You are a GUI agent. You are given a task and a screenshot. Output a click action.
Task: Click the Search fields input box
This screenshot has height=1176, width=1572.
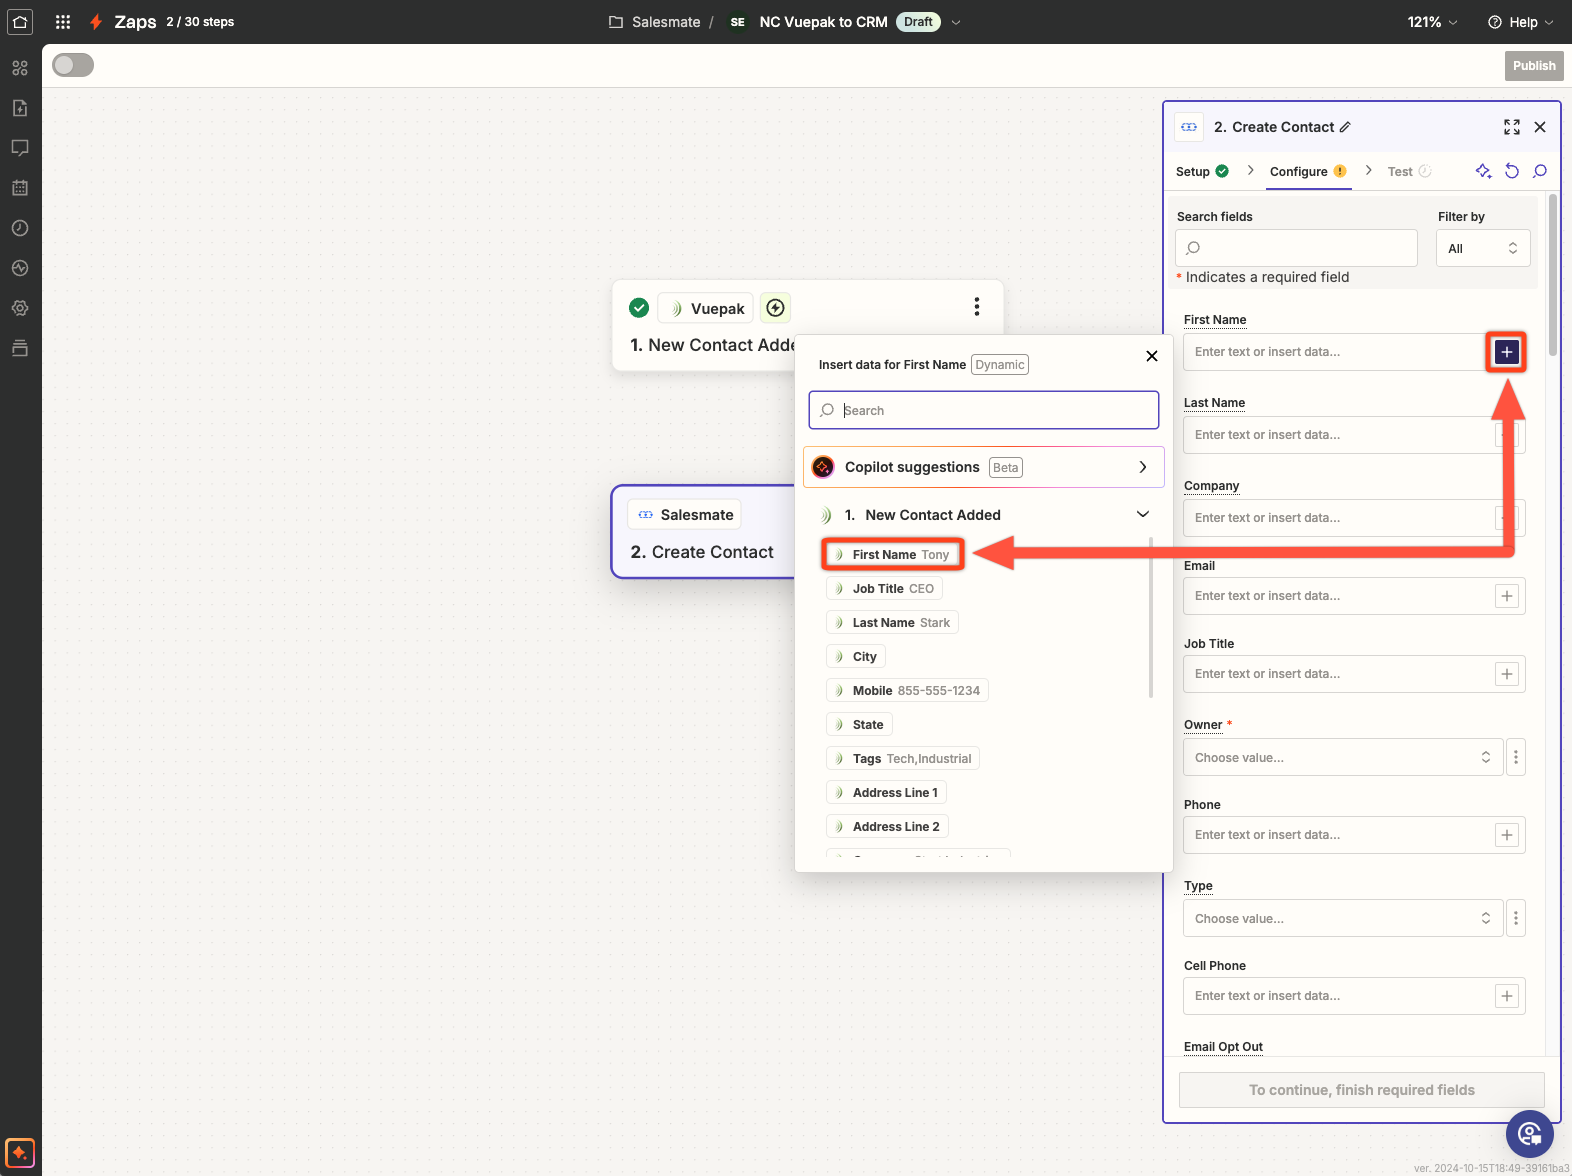(x=1296, y=248)
